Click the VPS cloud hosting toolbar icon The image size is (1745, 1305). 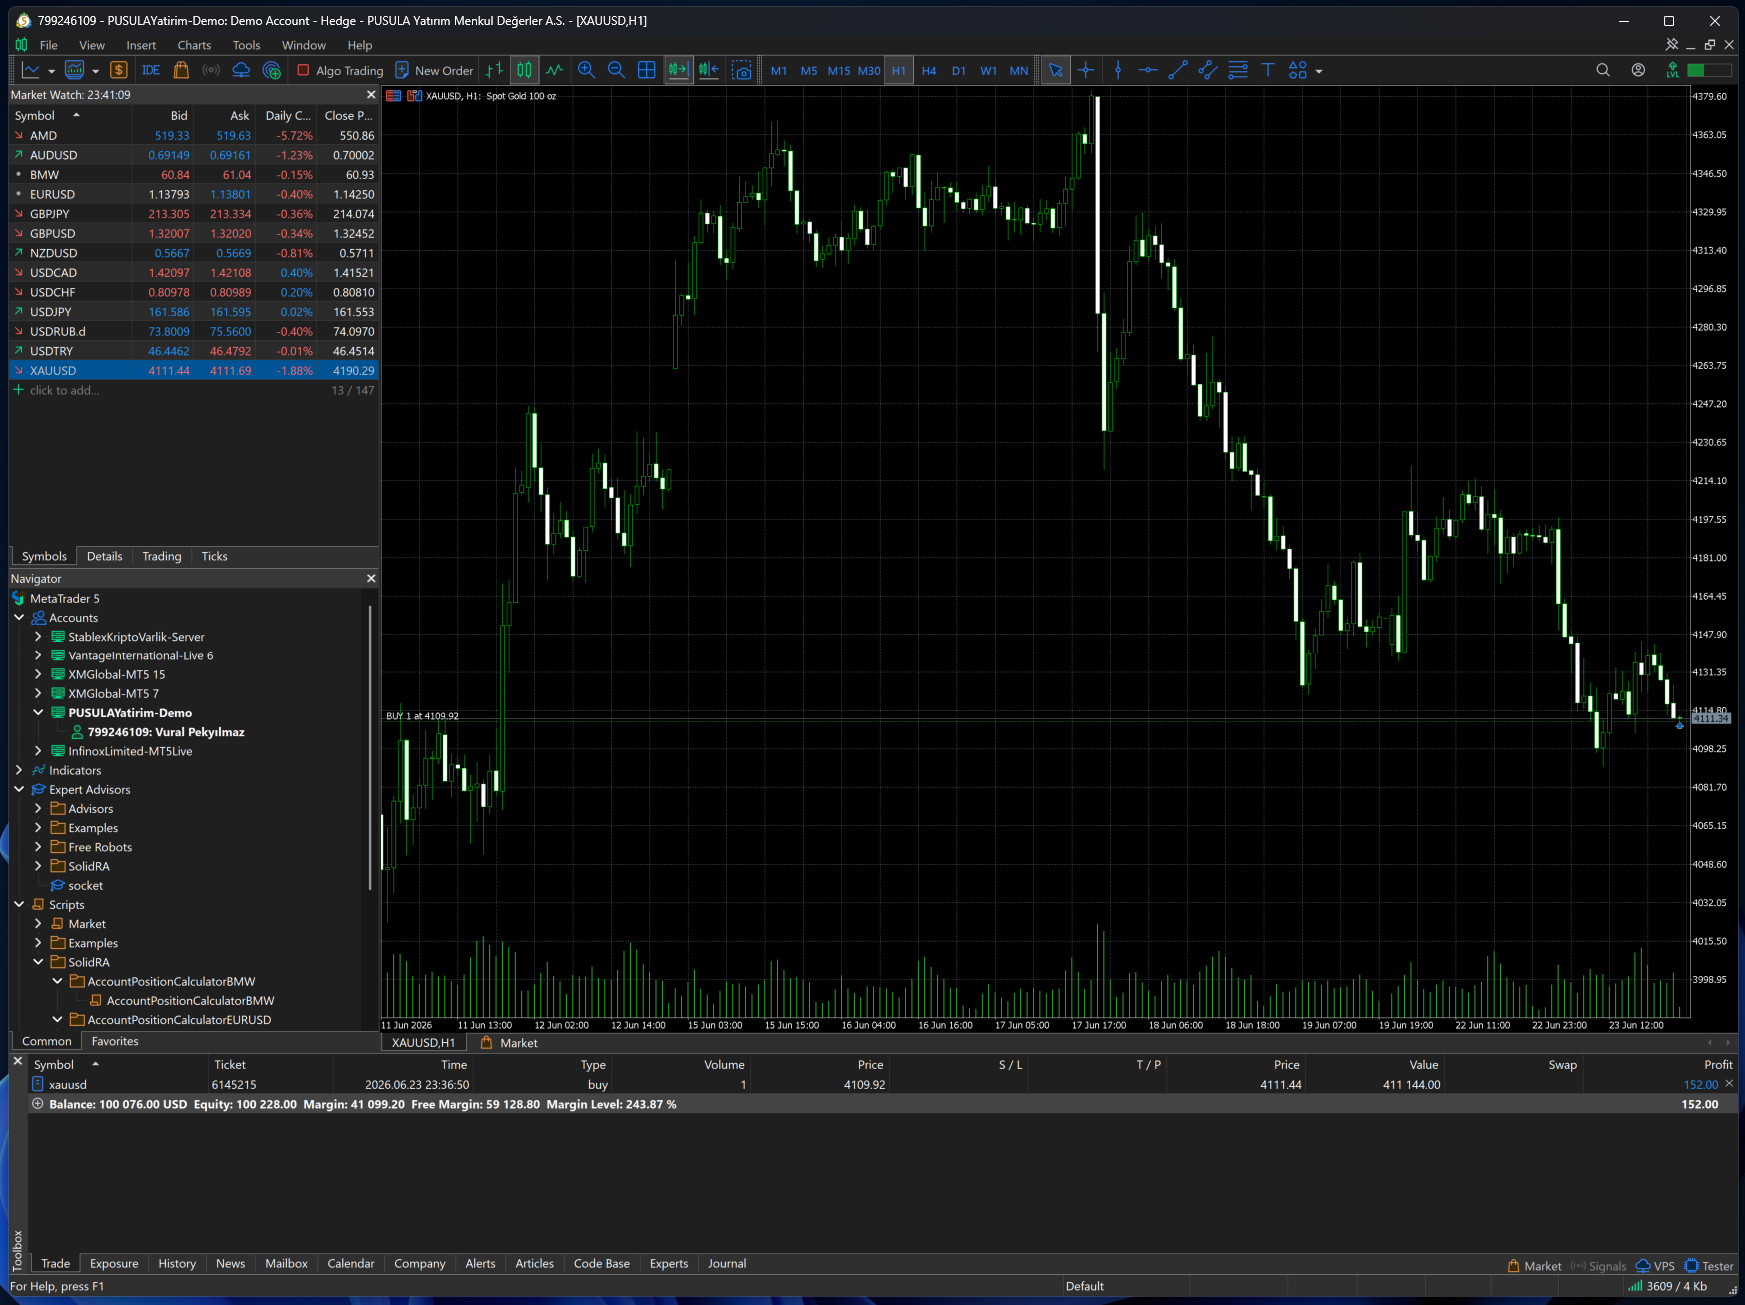(241, 70)
